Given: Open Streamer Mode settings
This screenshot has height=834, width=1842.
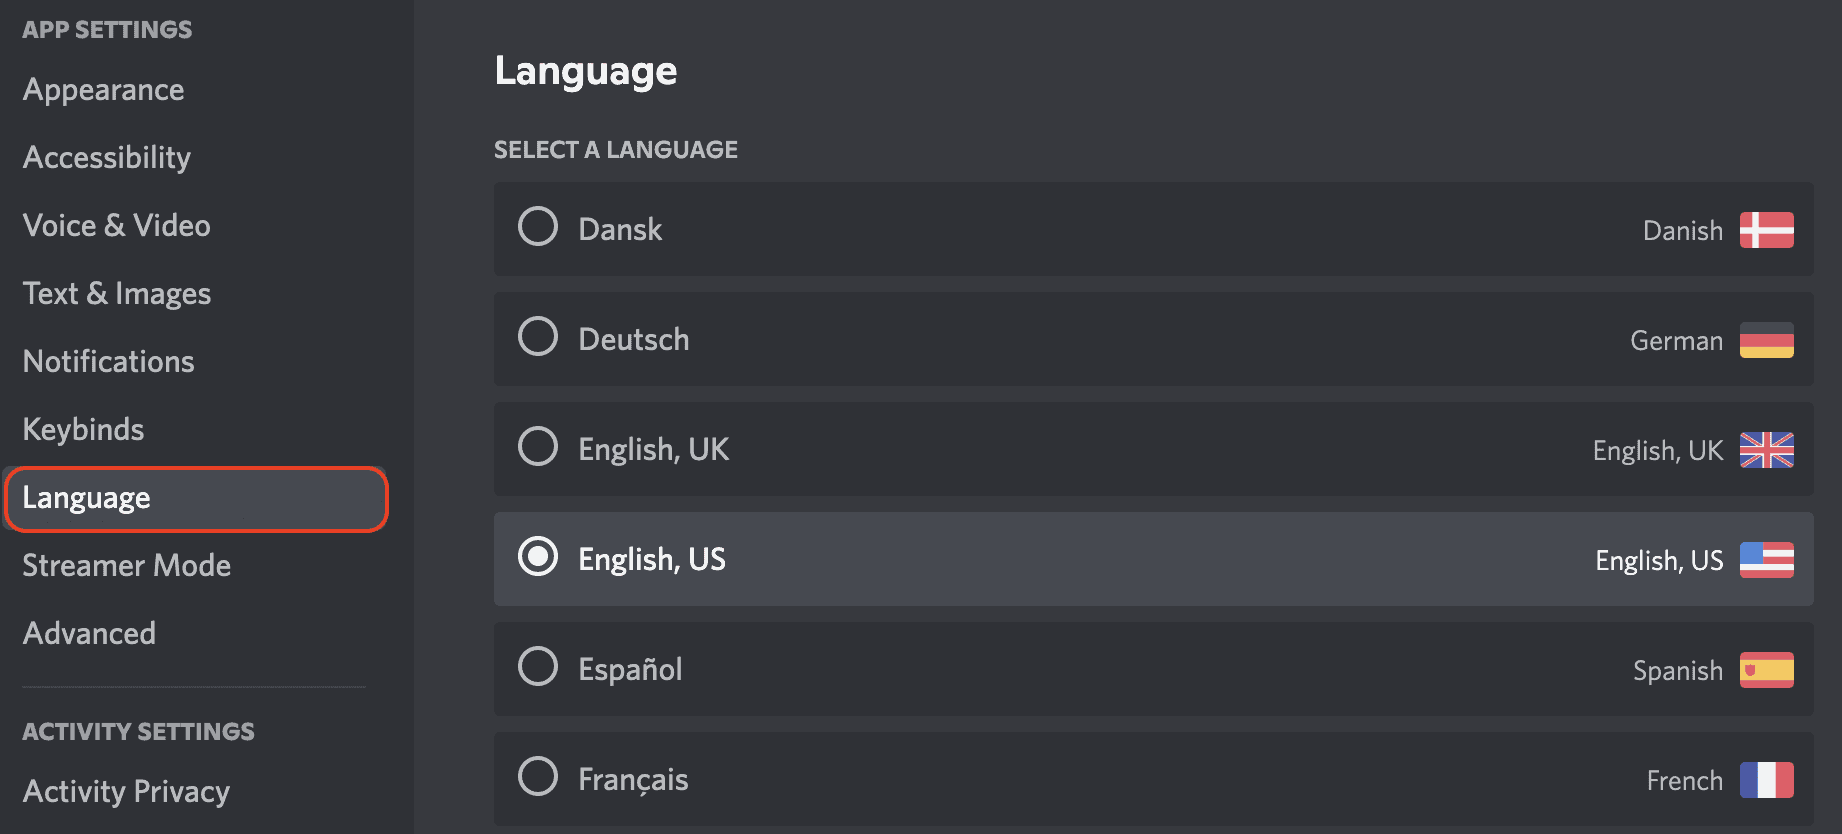Looking at the screenshot, I should pos(126,565).
